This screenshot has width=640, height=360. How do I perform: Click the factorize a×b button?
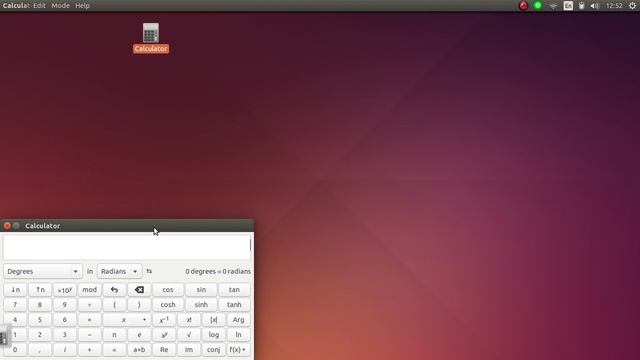(139, 349)
